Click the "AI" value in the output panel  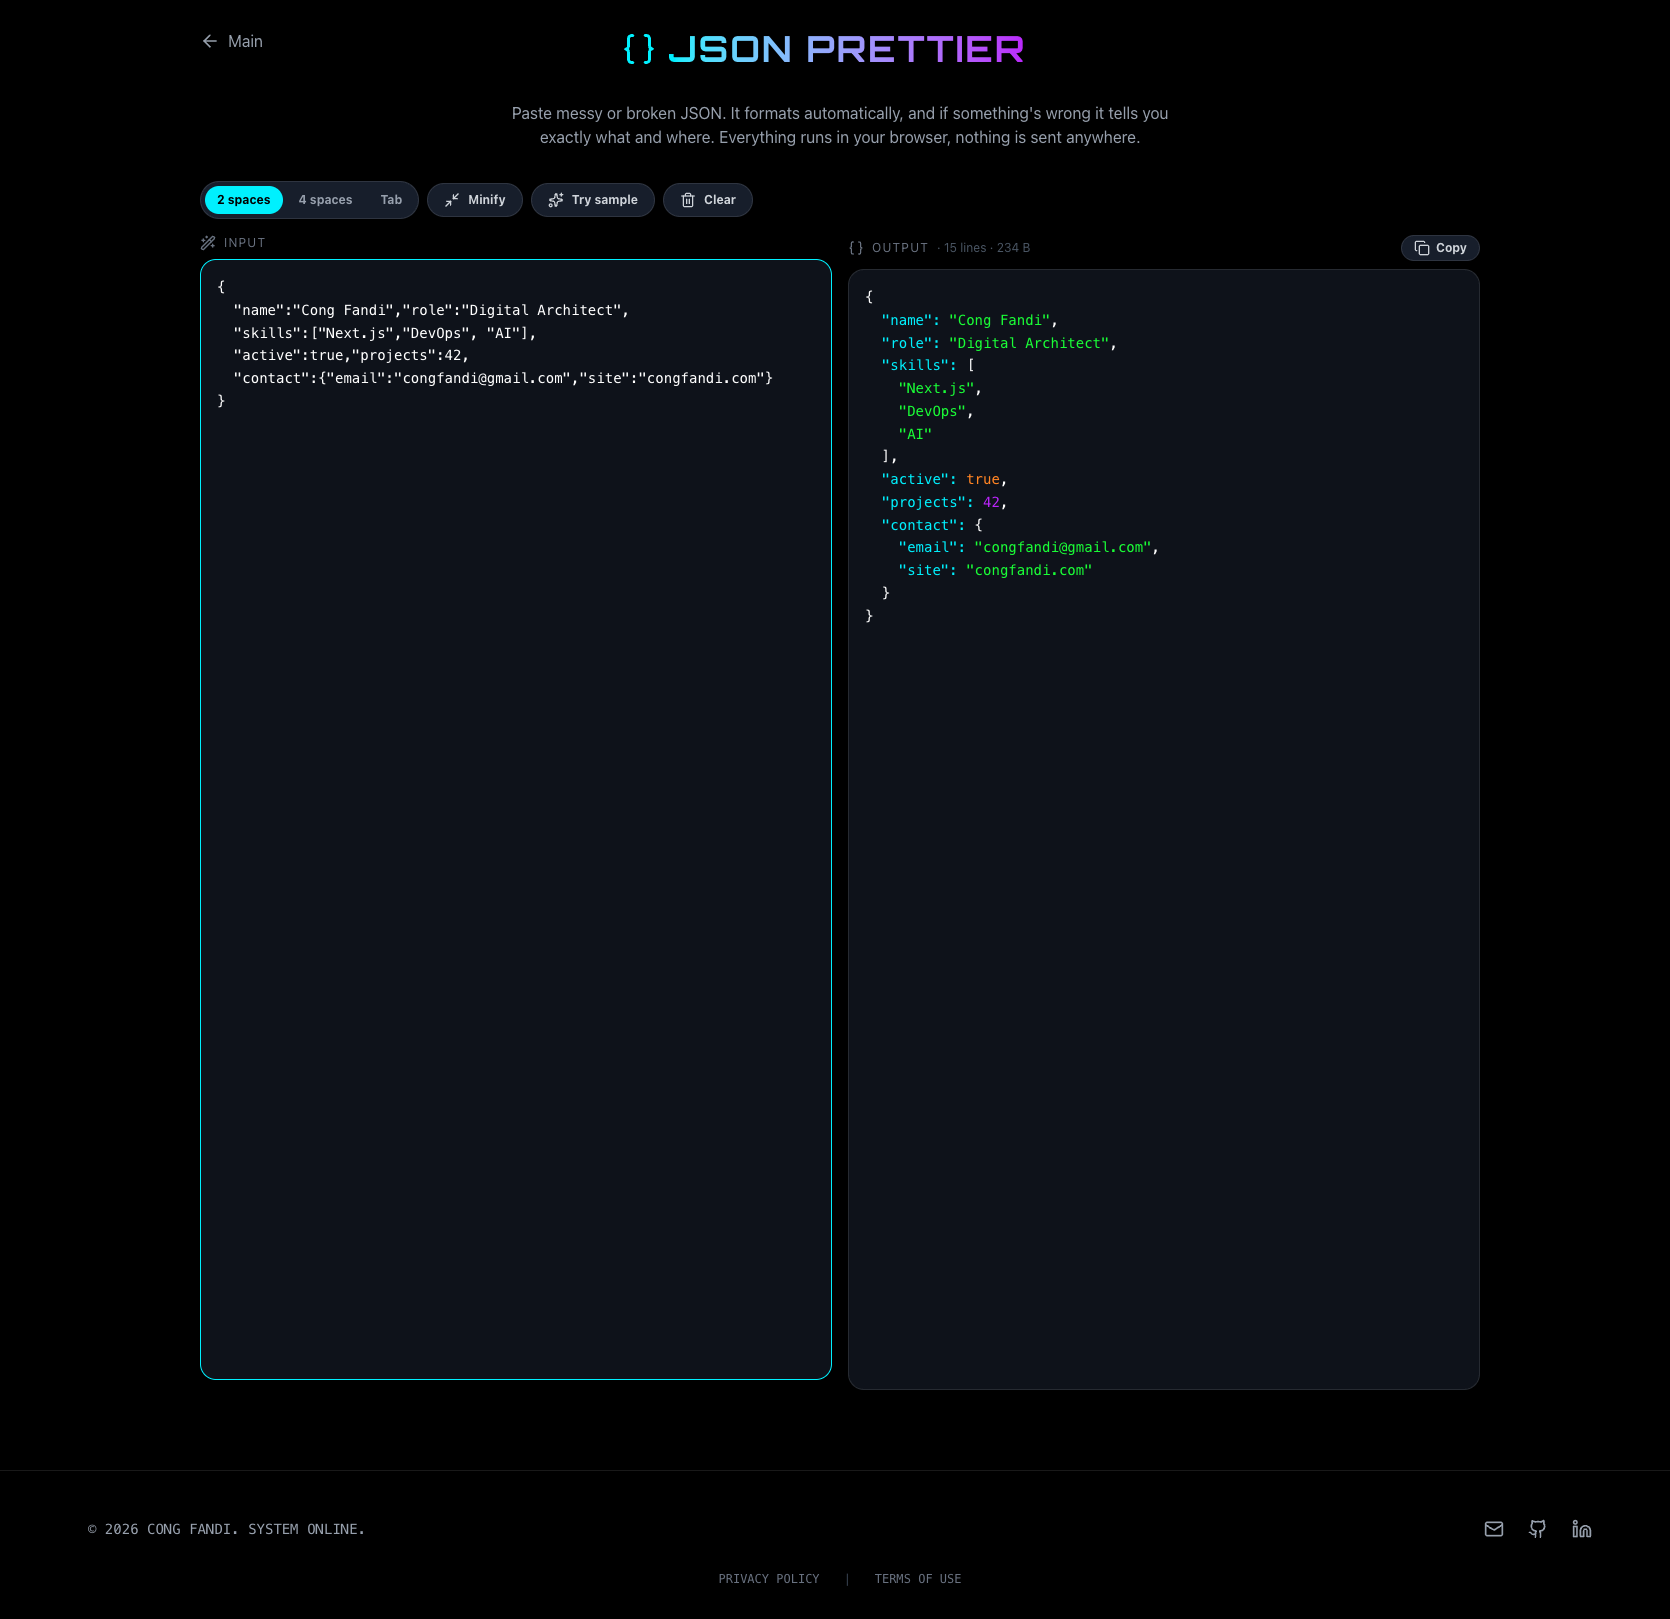click(915, 434)
